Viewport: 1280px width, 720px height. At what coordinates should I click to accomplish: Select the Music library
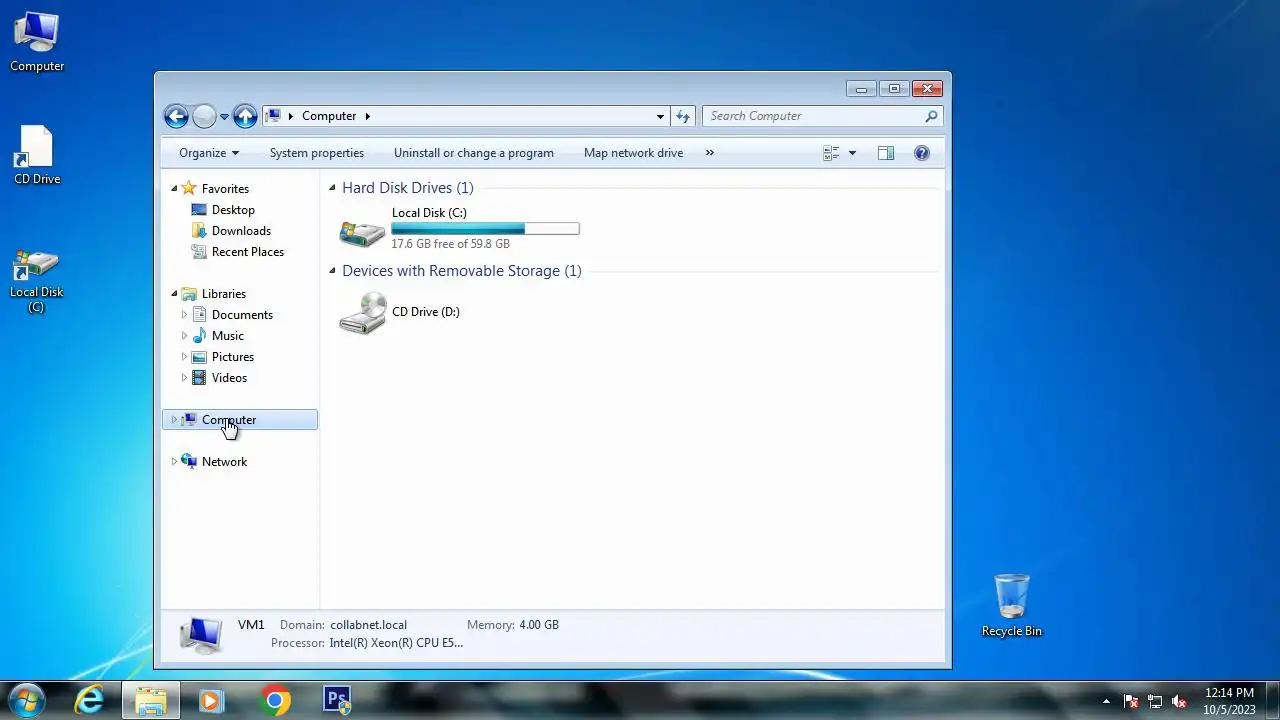point(228,335)
